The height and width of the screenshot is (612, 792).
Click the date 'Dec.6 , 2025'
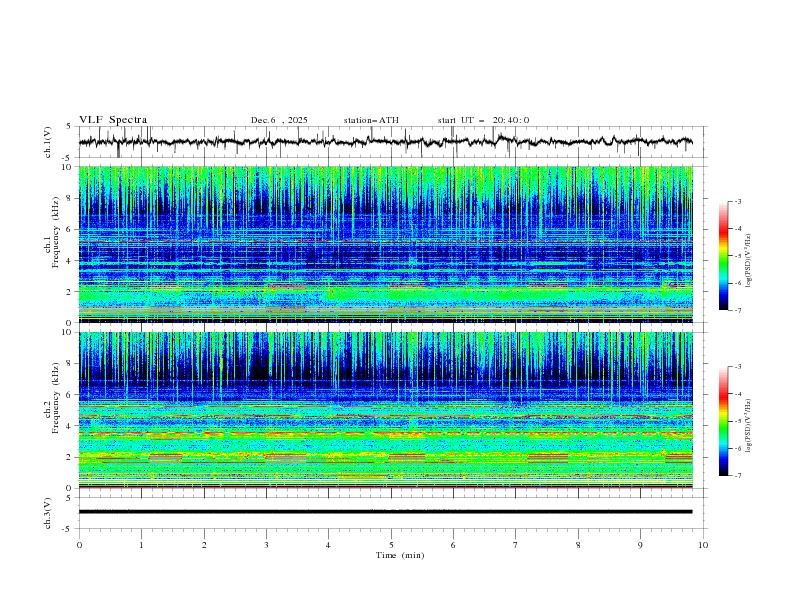pyautogui.click(x=279, y=120)
